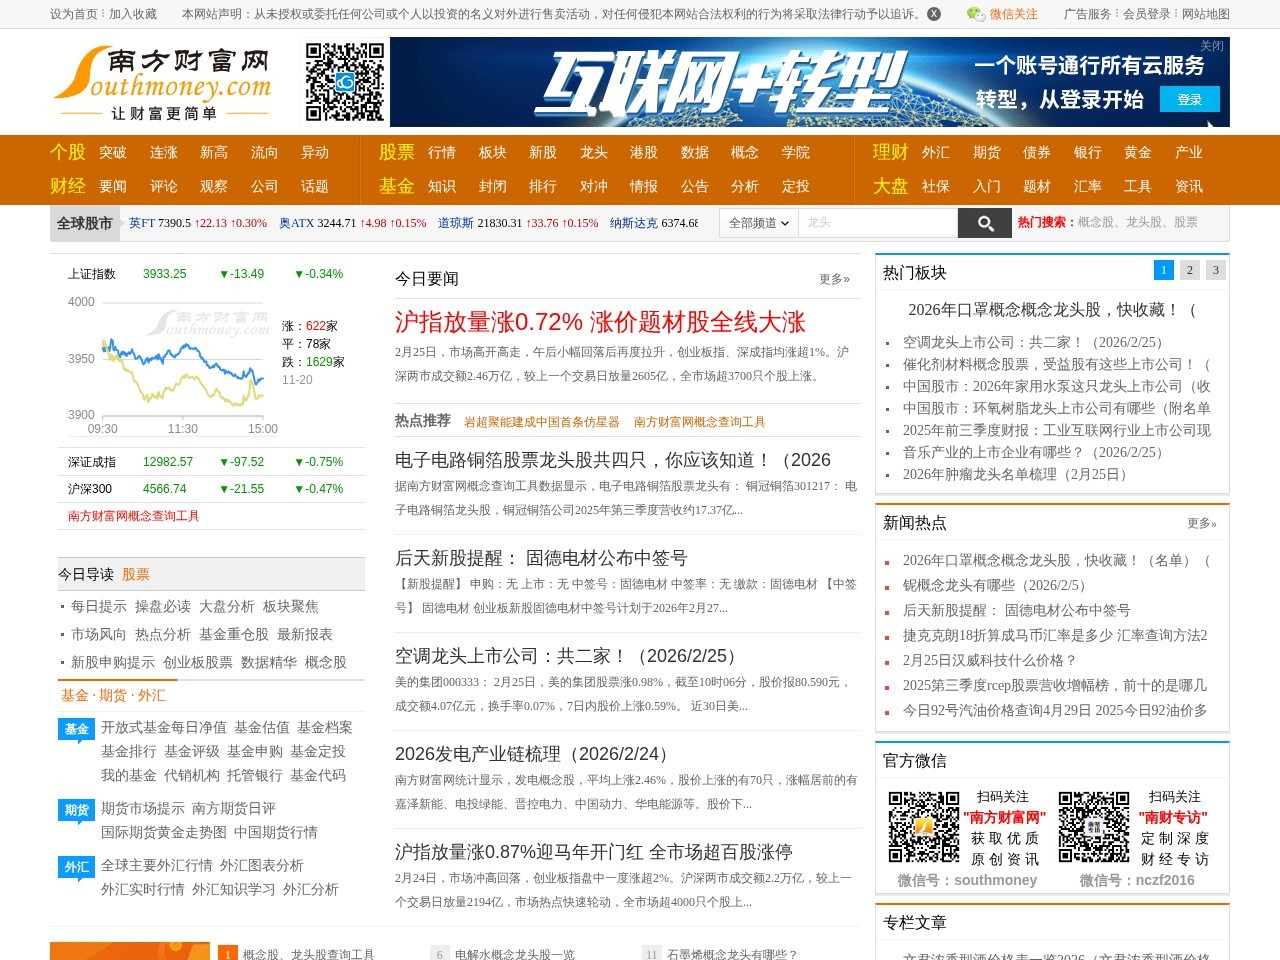This screenshot has height=960, width=1280.
Task: Open the blue 期货 category badge
Action: click(x=77, y=810)
